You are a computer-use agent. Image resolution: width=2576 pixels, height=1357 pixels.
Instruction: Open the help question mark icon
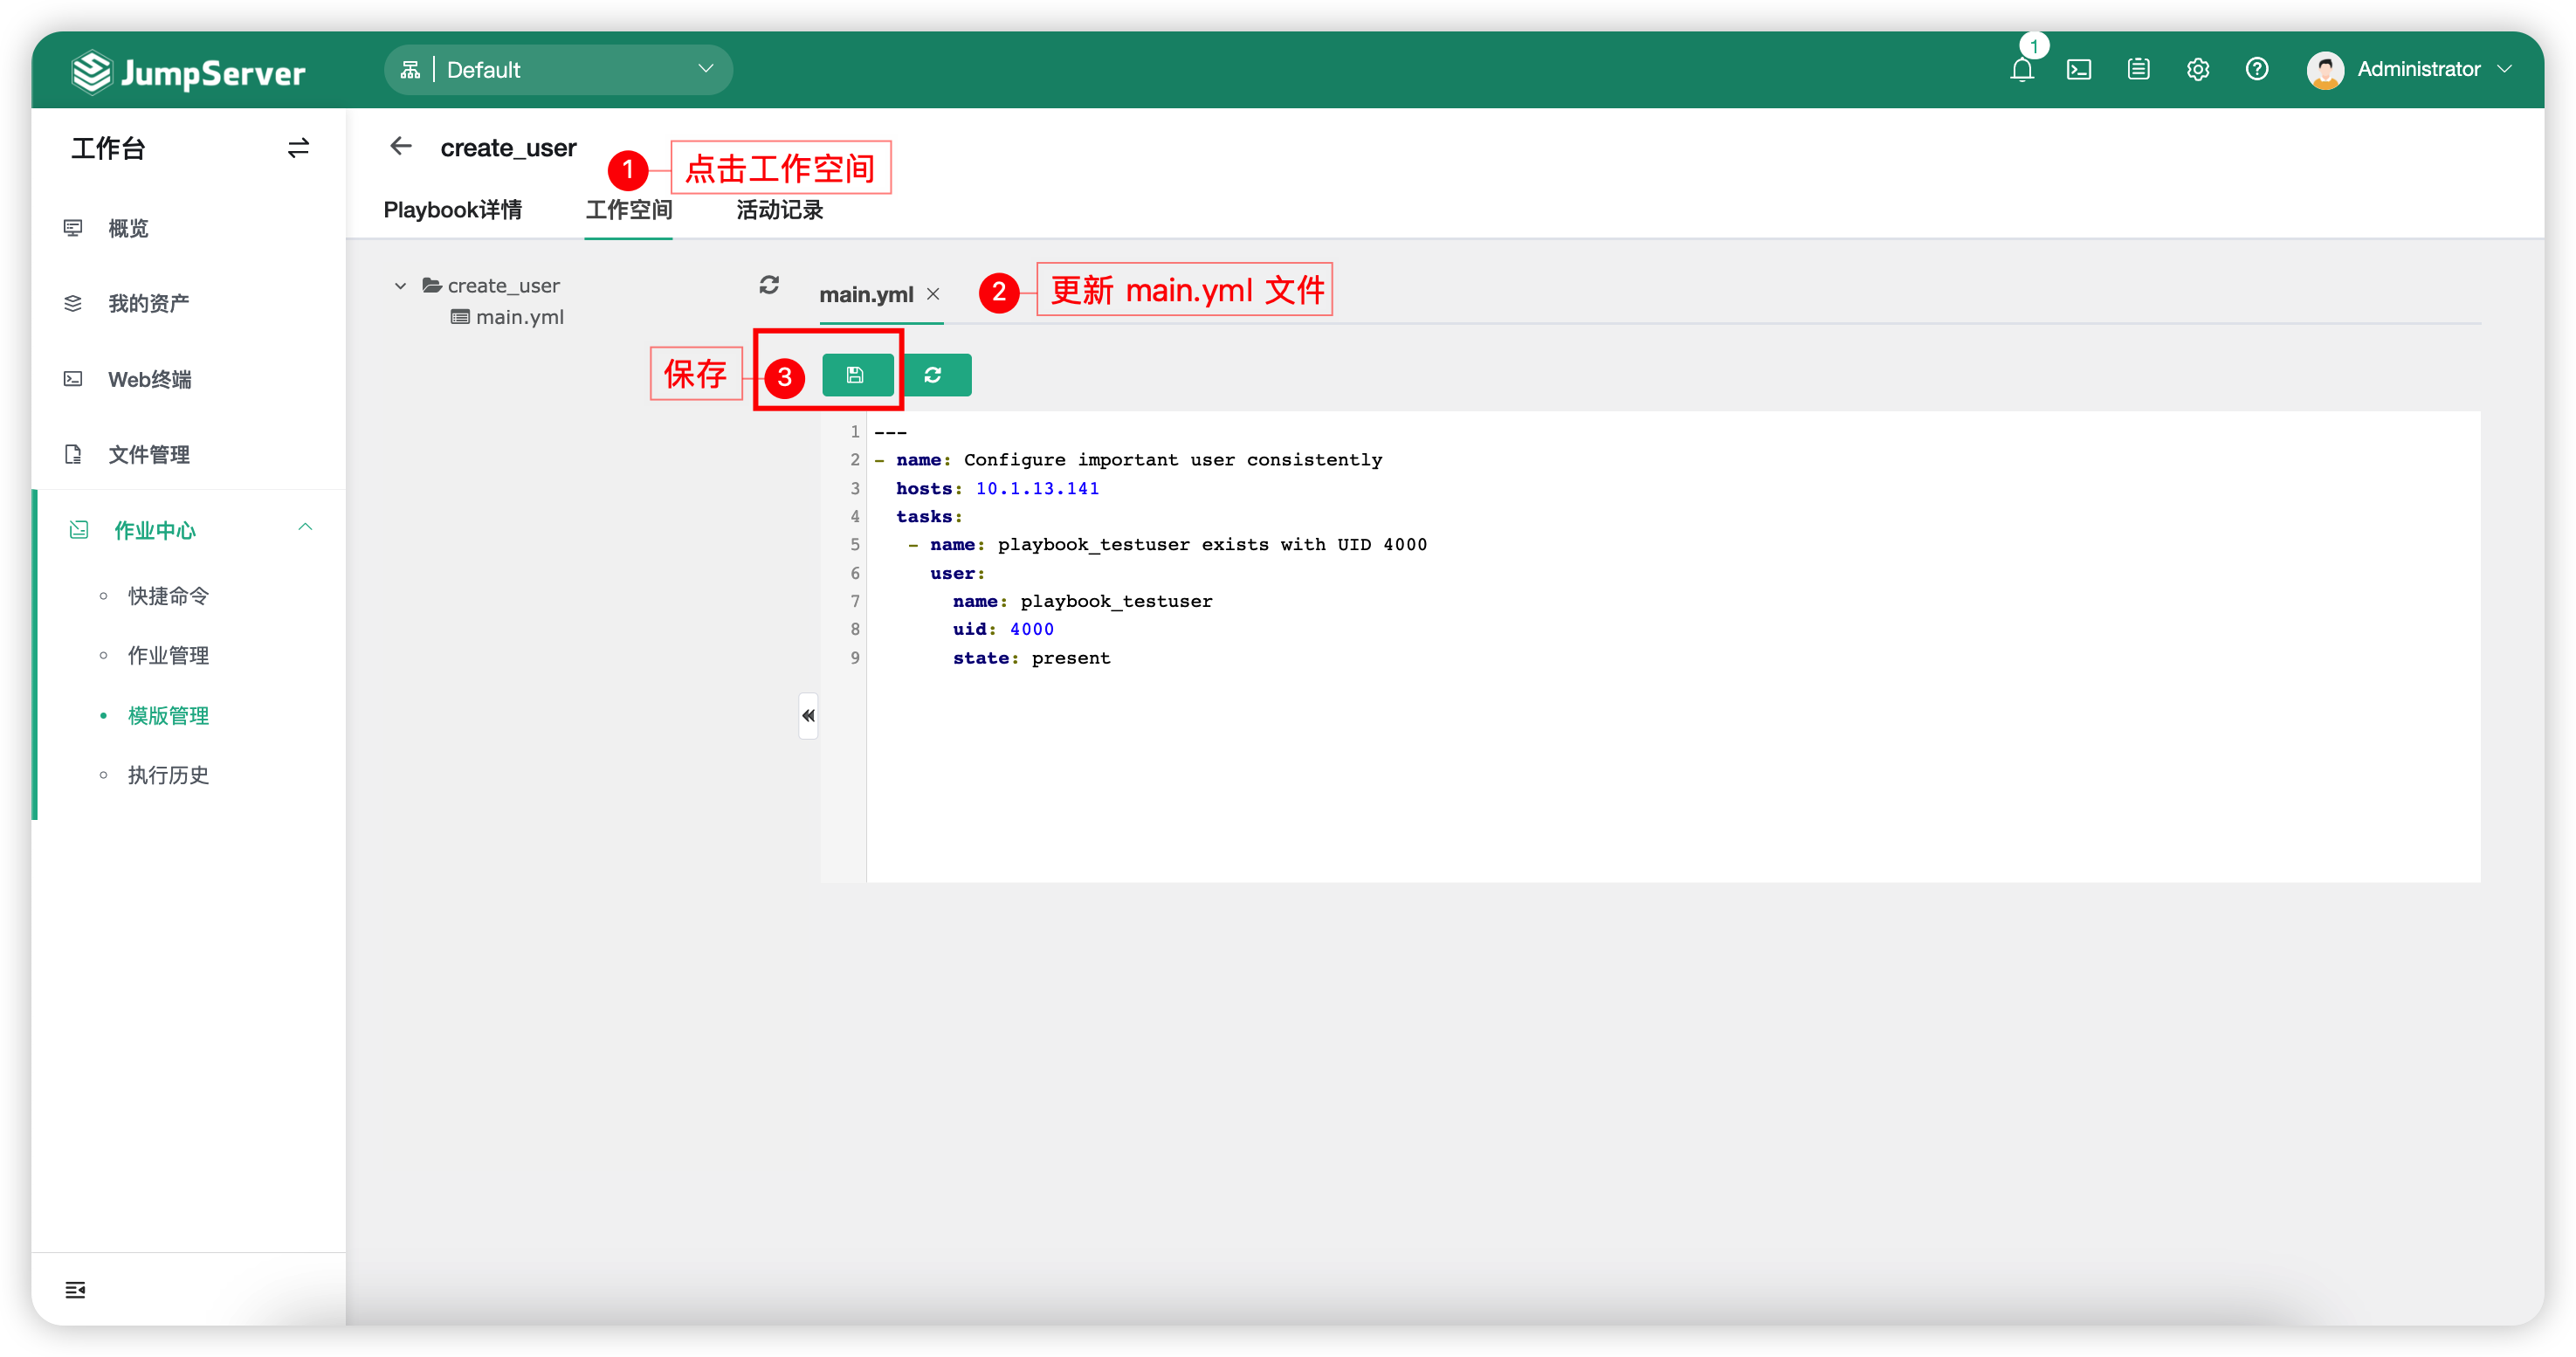(2256, 69)
